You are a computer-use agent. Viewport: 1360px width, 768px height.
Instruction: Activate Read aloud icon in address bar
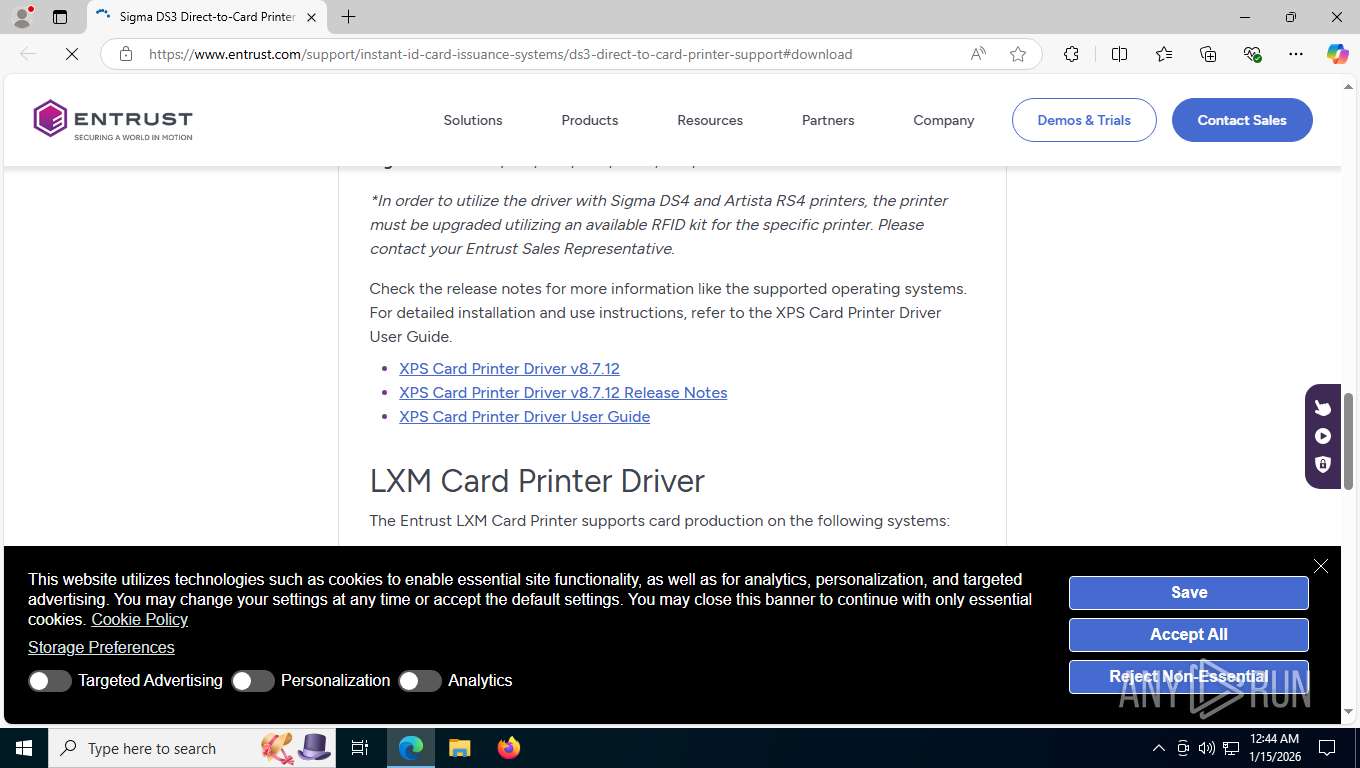point(978,54)
